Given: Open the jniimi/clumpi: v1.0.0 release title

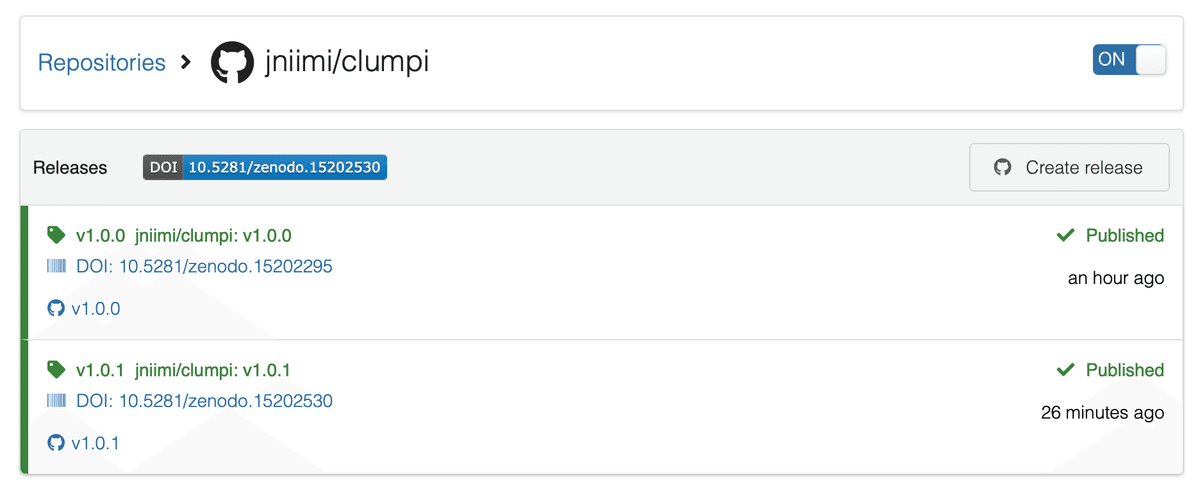Looking at the screenshot, I should [x=213, y=236].
